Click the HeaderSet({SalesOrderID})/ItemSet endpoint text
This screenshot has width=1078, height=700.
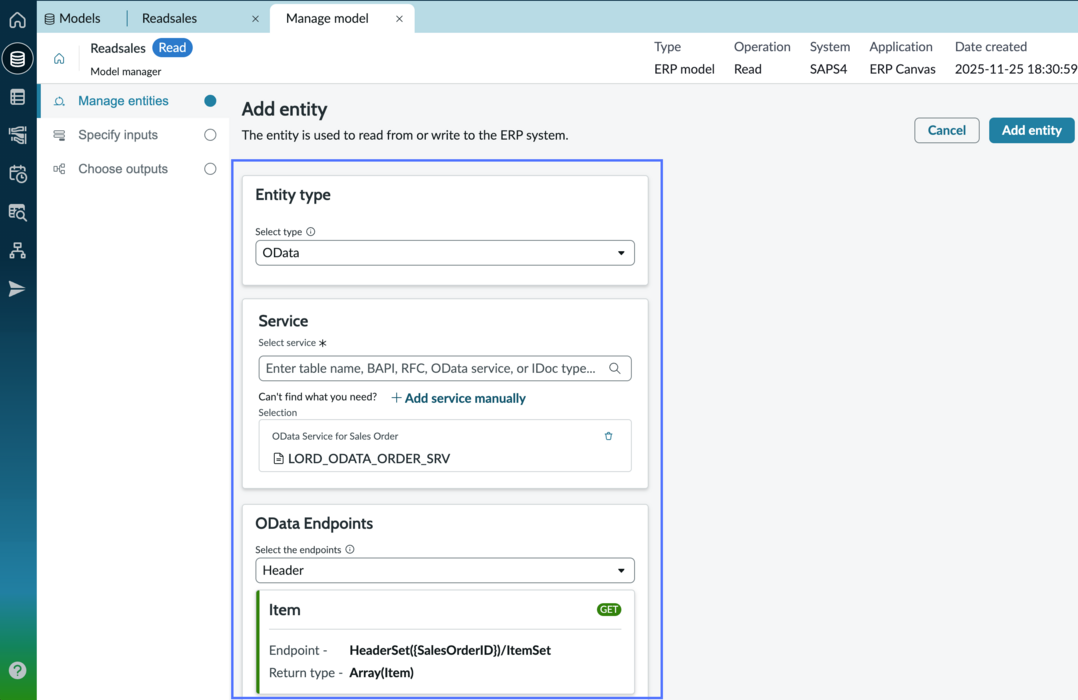pos(450,650)
